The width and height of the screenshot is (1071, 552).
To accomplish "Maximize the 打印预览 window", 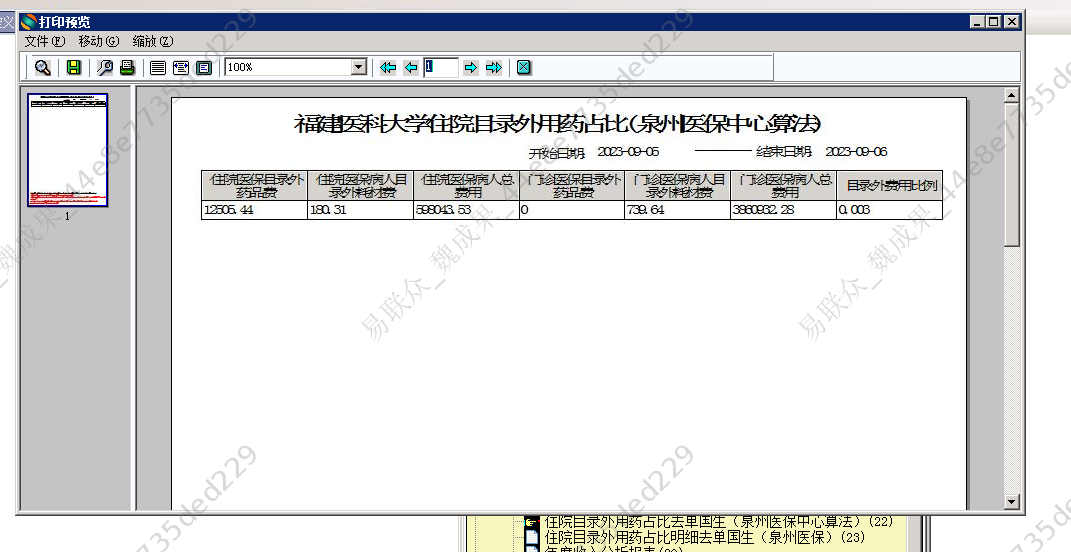I will point(994,22).
